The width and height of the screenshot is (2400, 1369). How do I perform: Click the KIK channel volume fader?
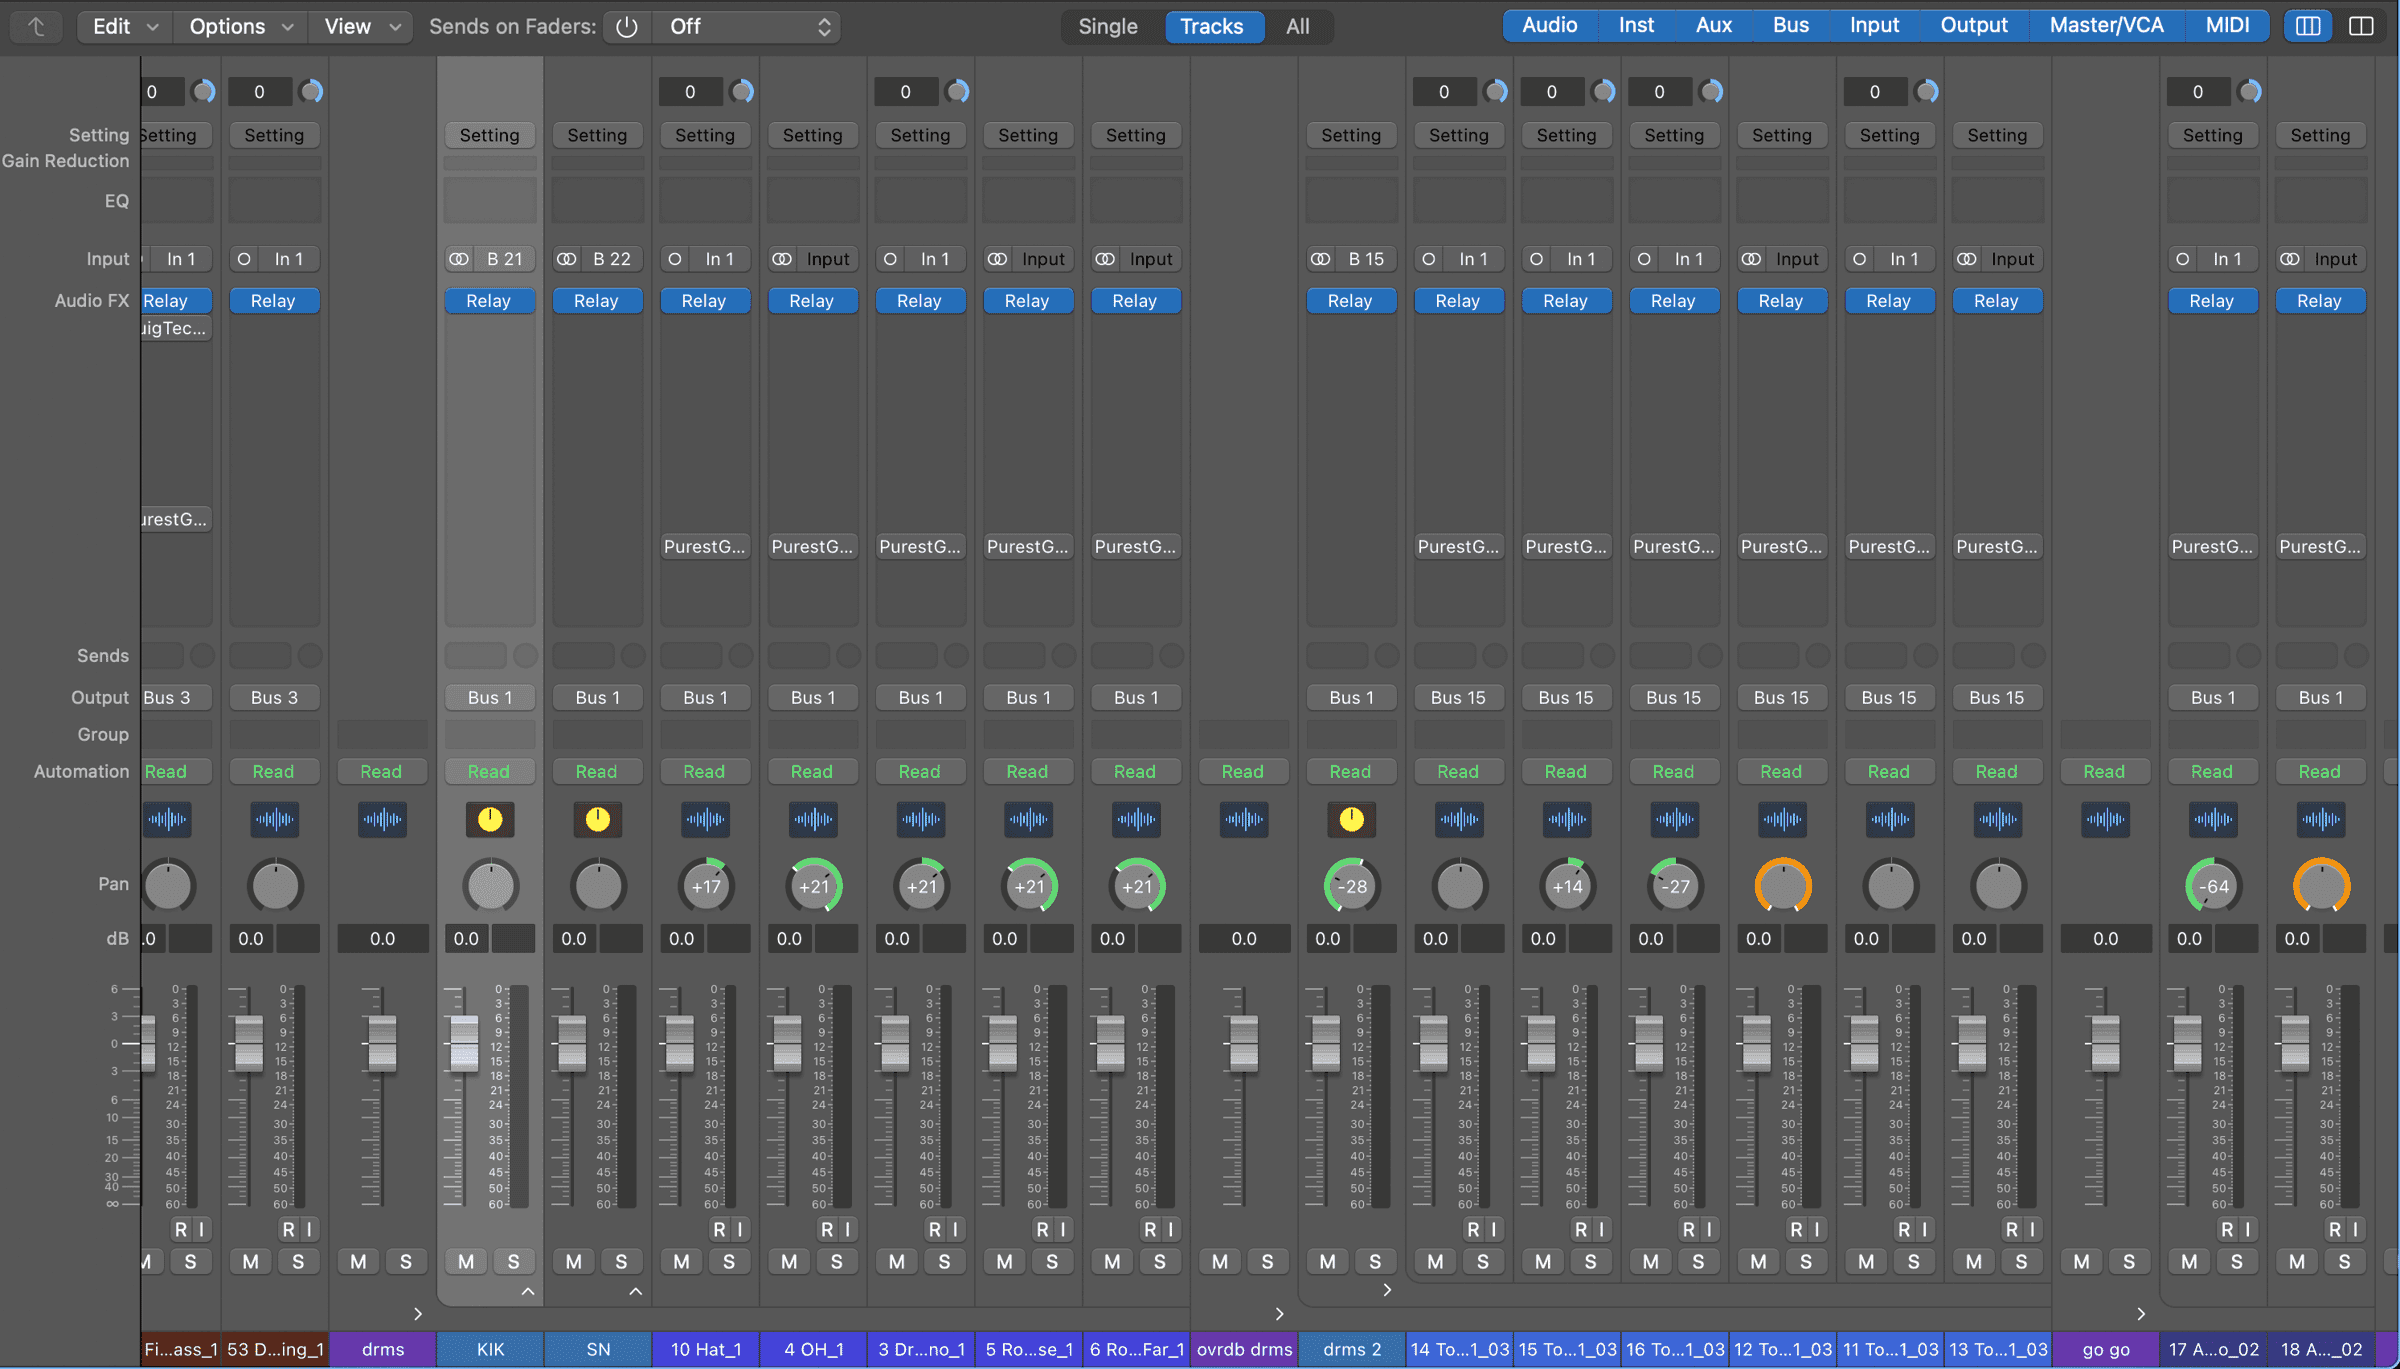(465, 1043)
